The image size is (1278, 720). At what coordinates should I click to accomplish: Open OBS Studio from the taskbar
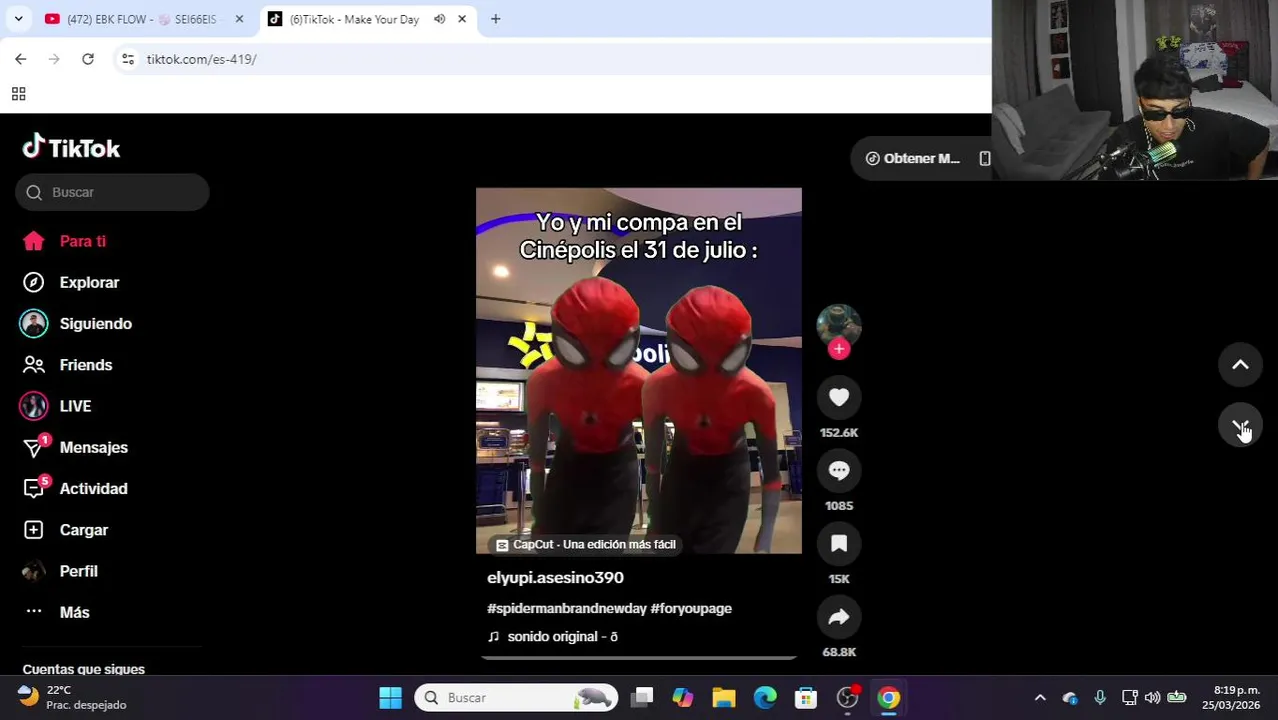pyautogui.click(x=848, y=698)
